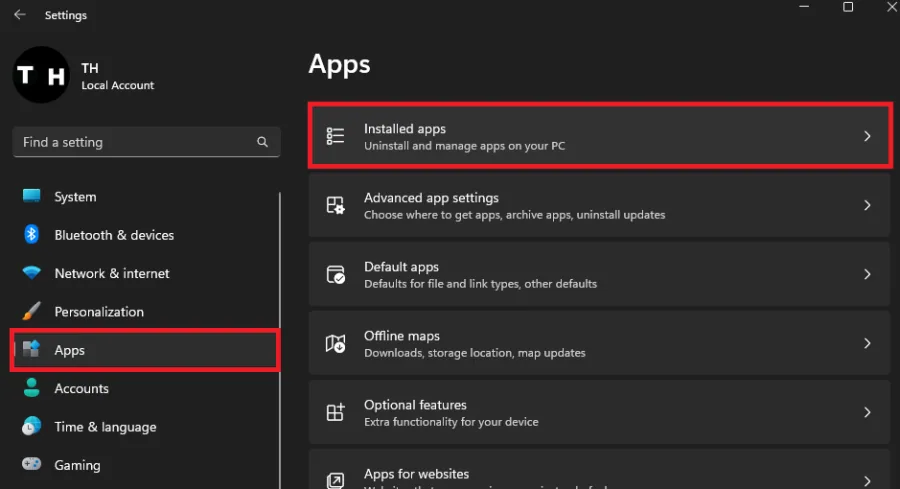Viewport: 900px width, 489px height.
Task: Click the Installed apps list icon
Action: (335, 136)
